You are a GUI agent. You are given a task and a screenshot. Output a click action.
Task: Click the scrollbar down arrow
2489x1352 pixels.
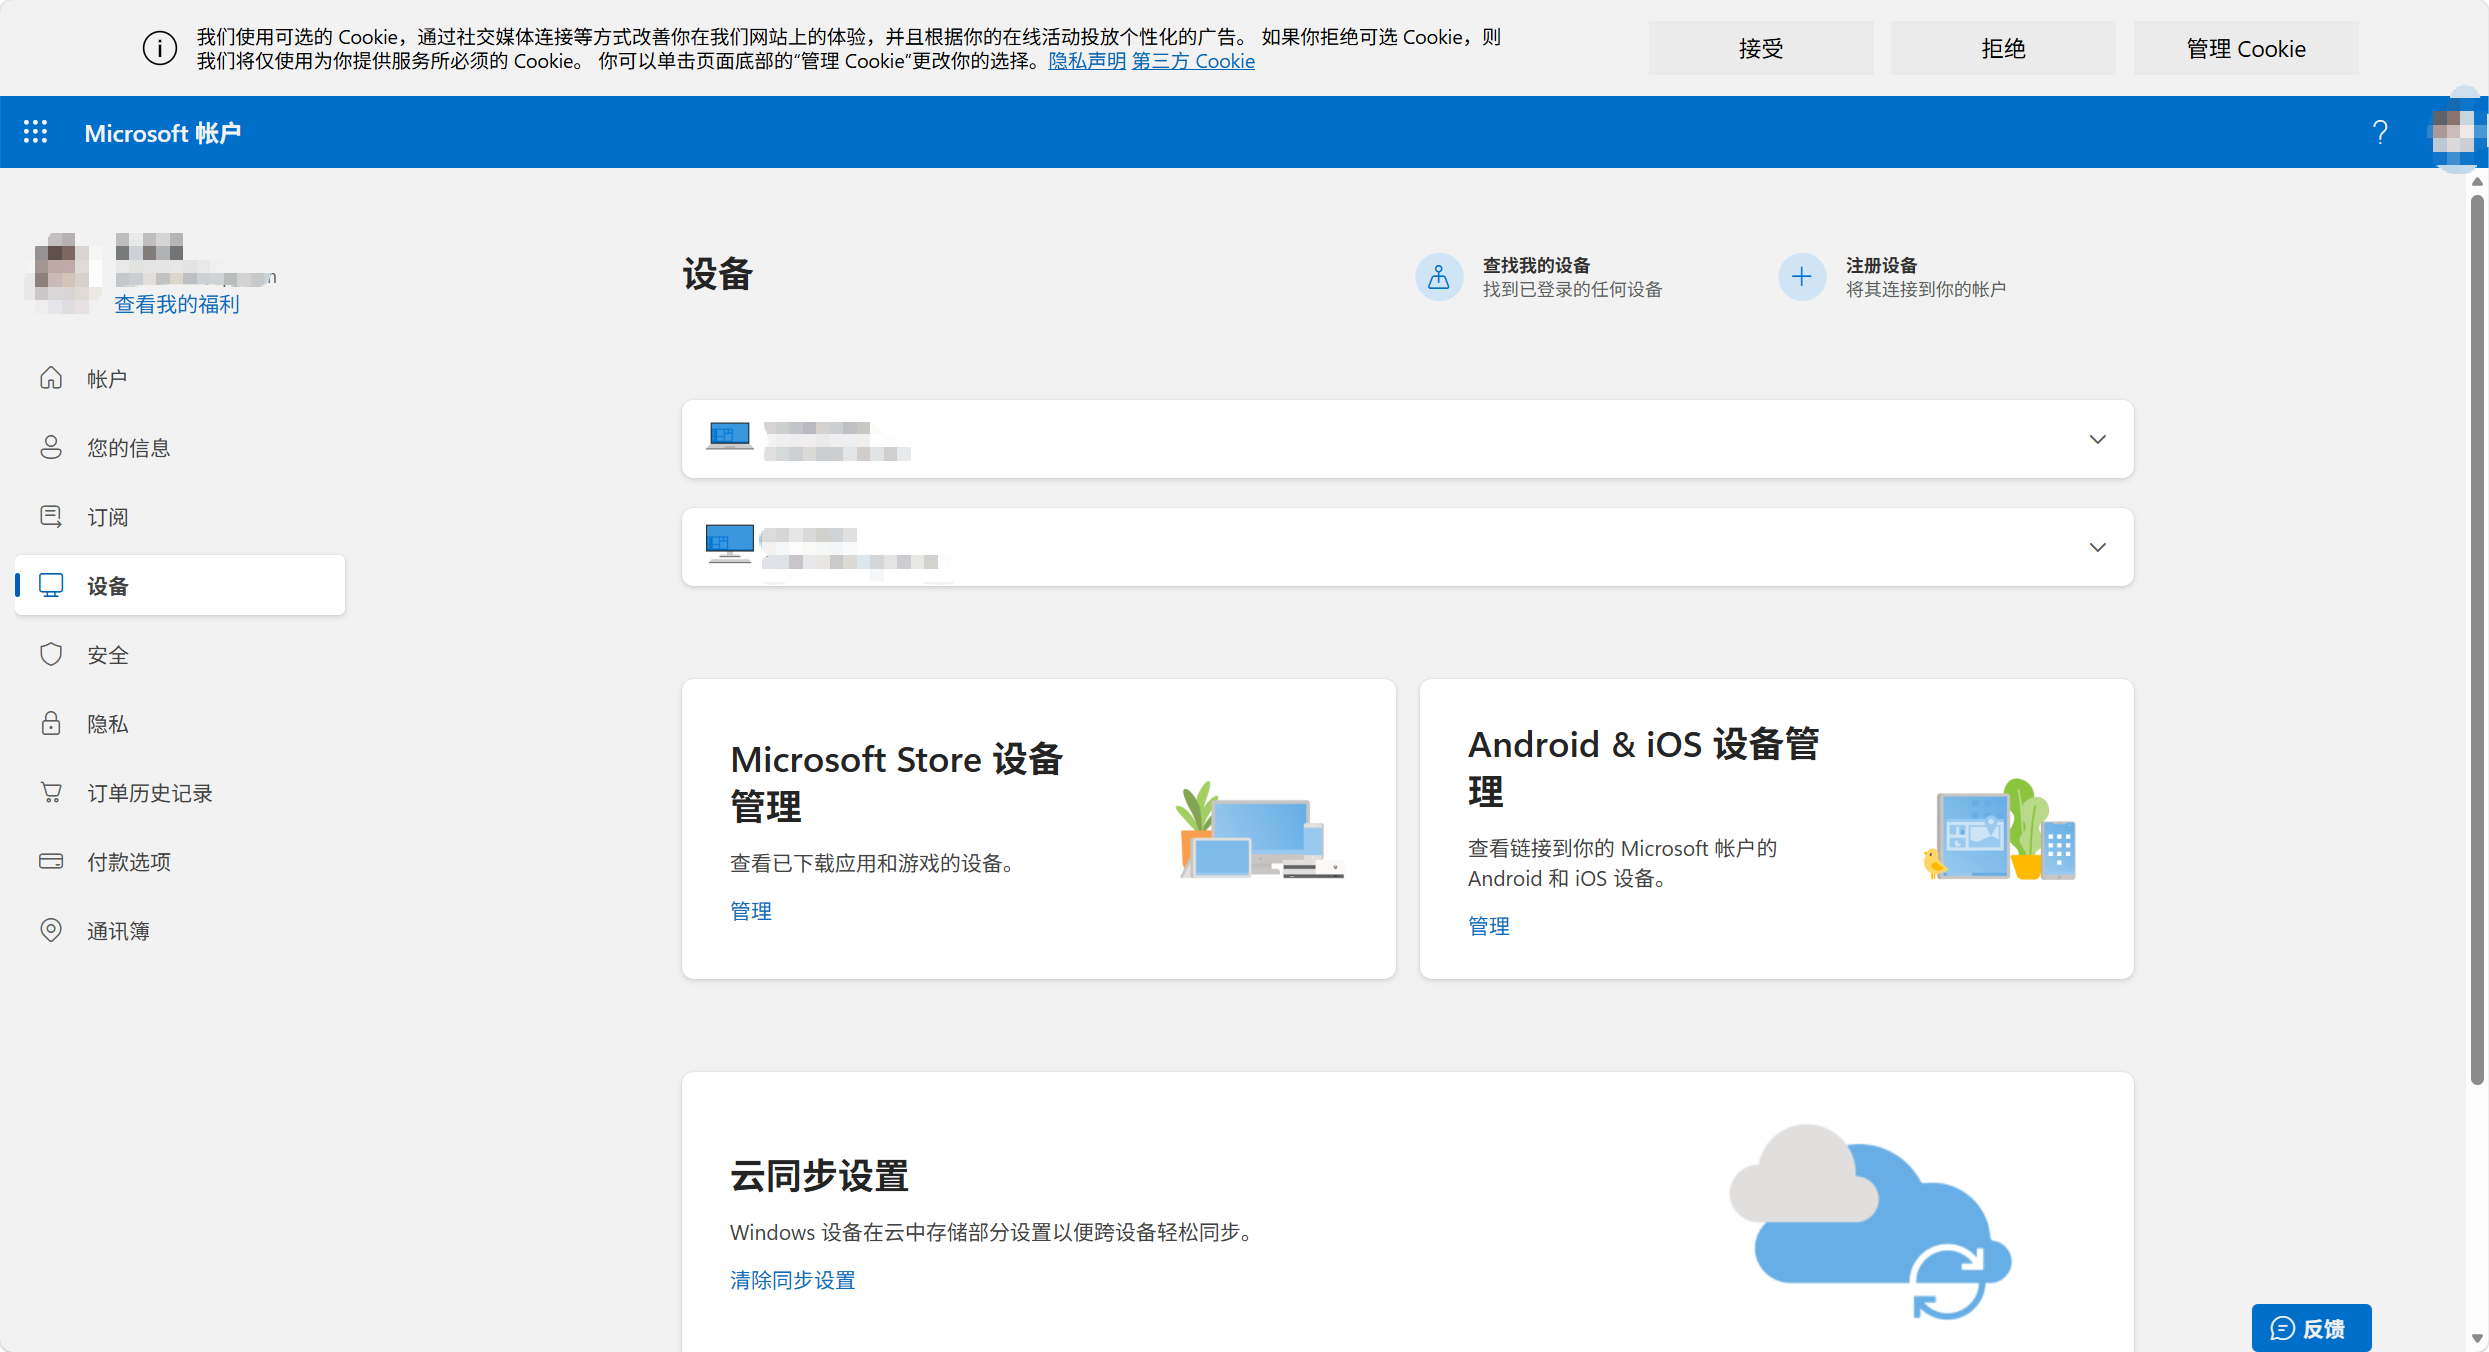pos(2477,1338)
